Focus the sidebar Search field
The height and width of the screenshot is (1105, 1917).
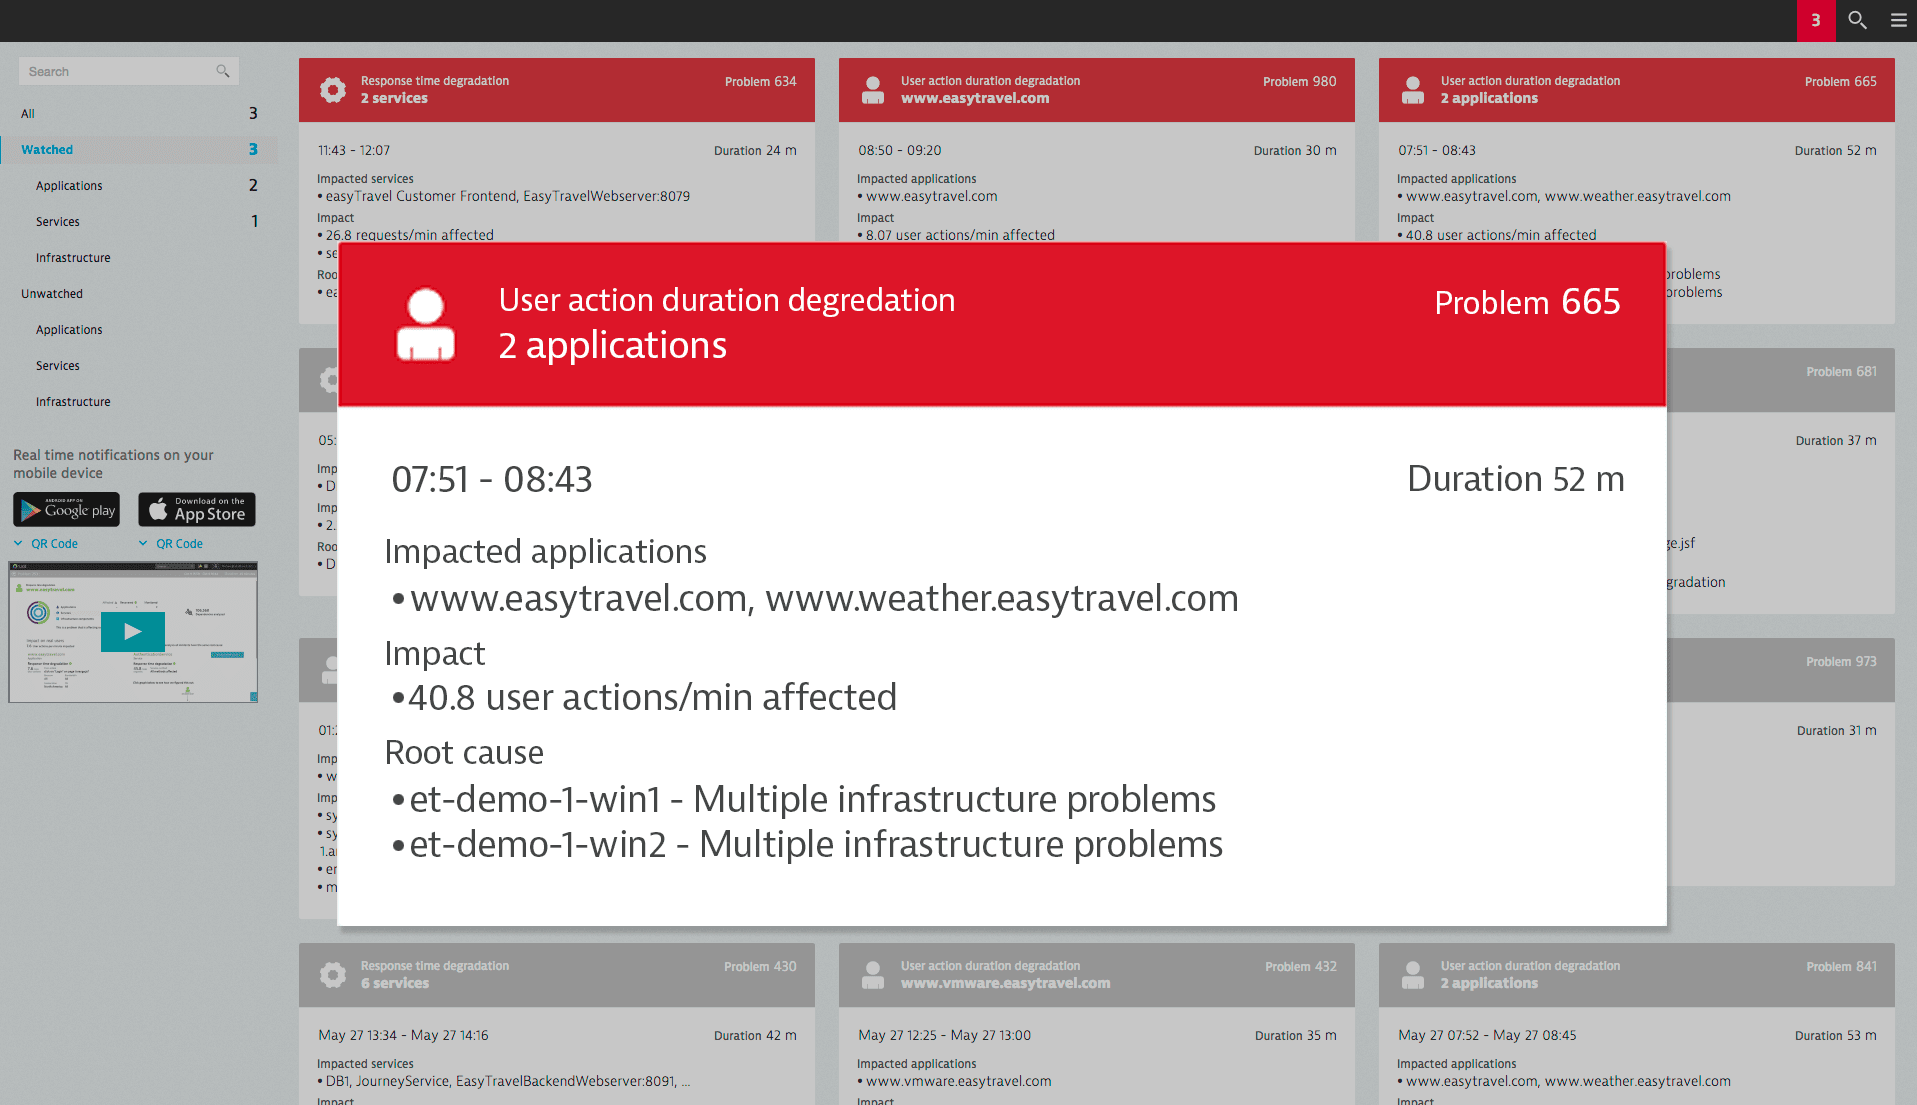[128, 71]
